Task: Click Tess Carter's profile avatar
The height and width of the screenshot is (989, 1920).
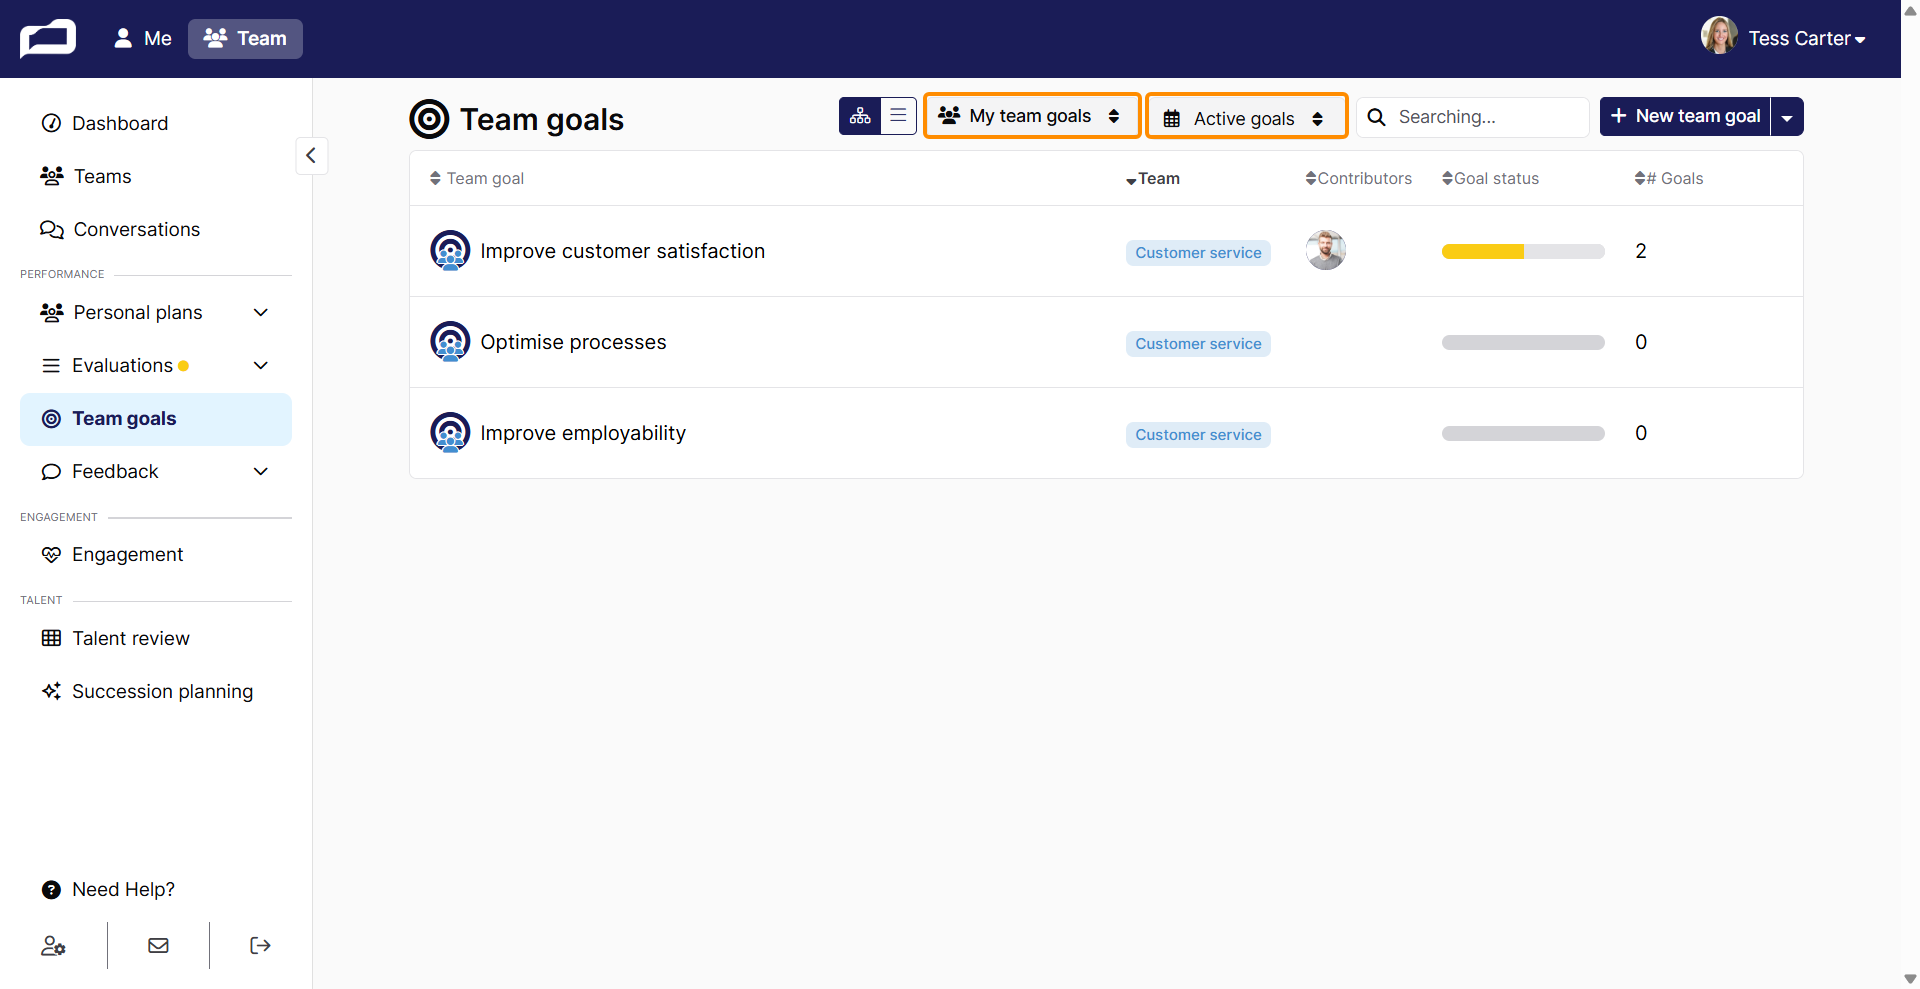Action: [1720, 37]
